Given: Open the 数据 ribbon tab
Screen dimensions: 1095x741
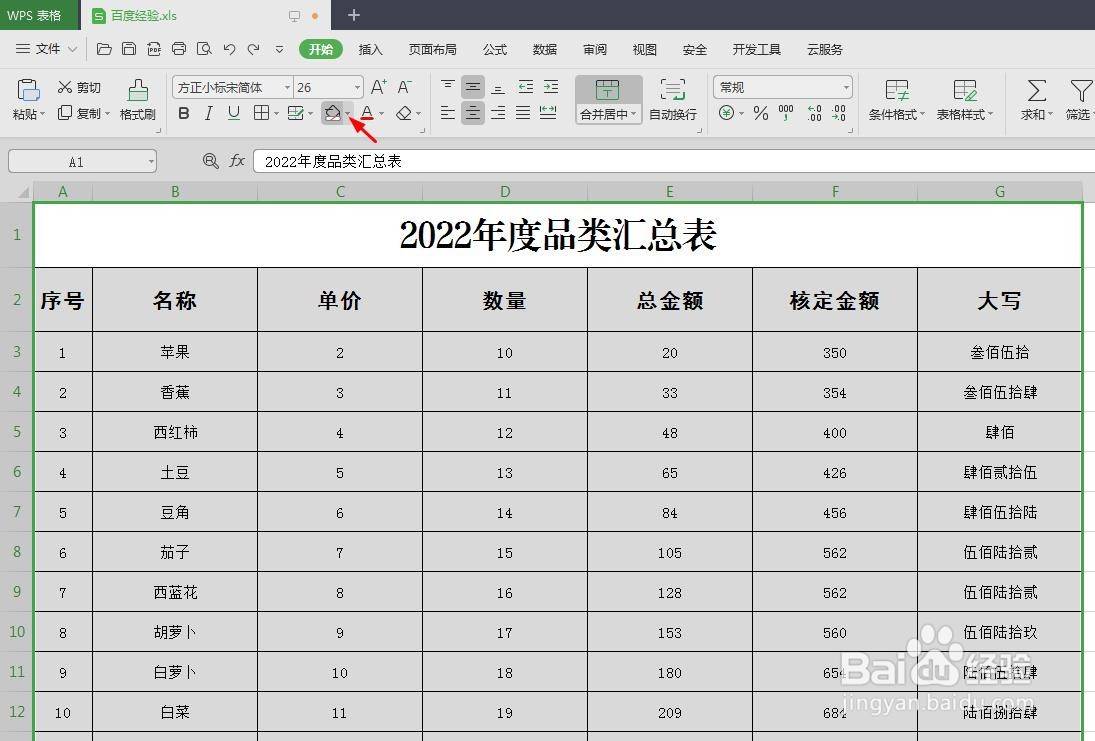Looking at the screenshot, I should 544,48.
